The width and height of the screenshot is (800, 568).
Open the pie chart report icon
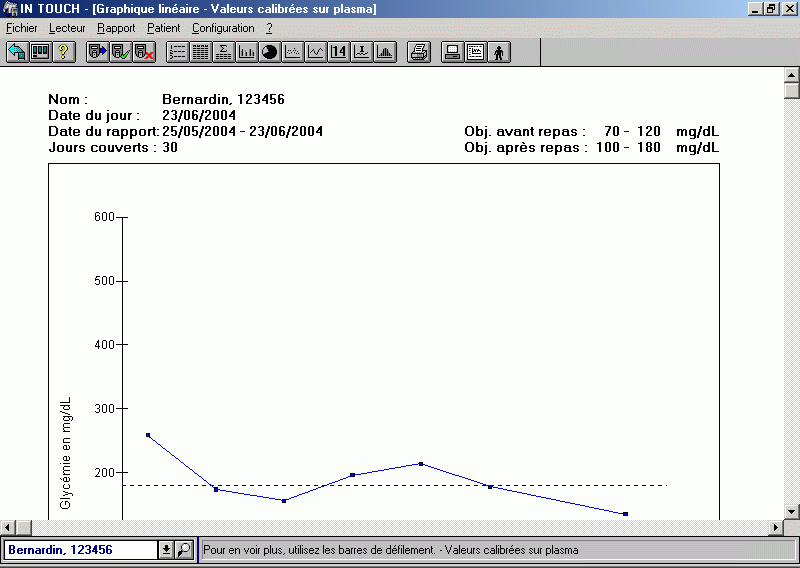(x=269, y=52)
